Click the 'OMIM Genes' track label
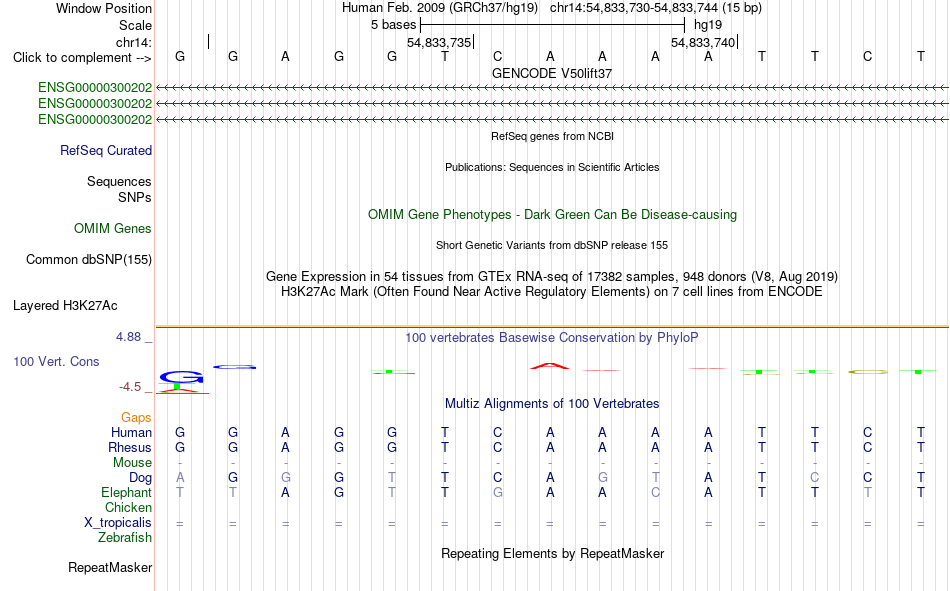This screenshot has width=950, height=591. click(x=113, y=229)
